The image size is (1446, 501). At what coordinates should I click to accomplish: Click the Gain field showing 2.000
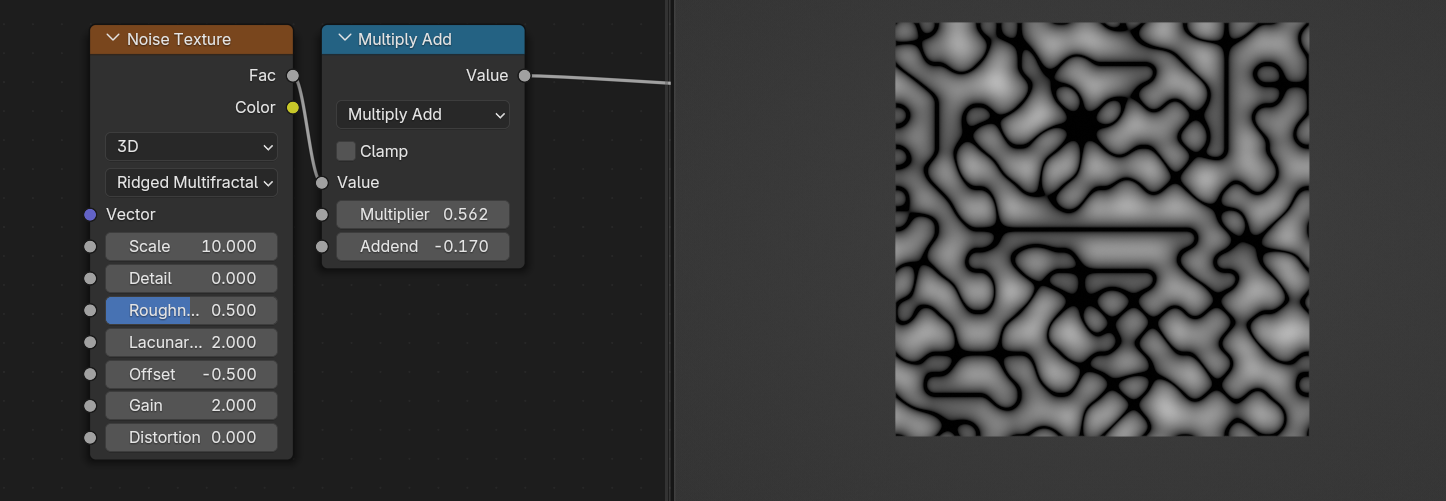coord(191,405)
